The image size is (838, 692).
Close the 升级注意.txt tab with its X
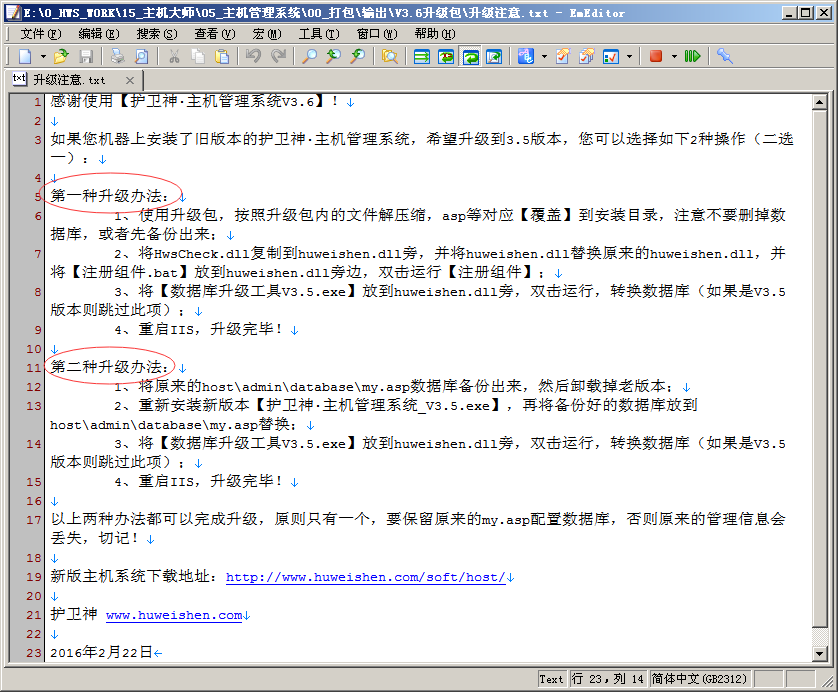[130, 80]
